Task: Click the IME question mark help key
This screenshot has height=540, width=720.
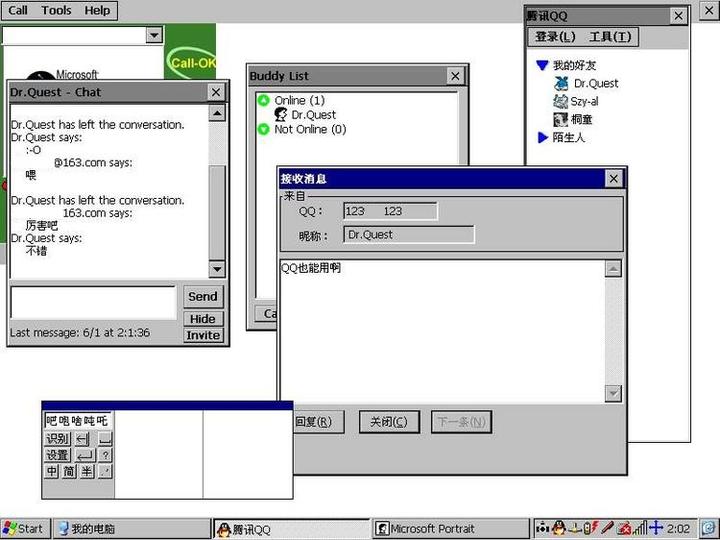Action: coord(105,455)
